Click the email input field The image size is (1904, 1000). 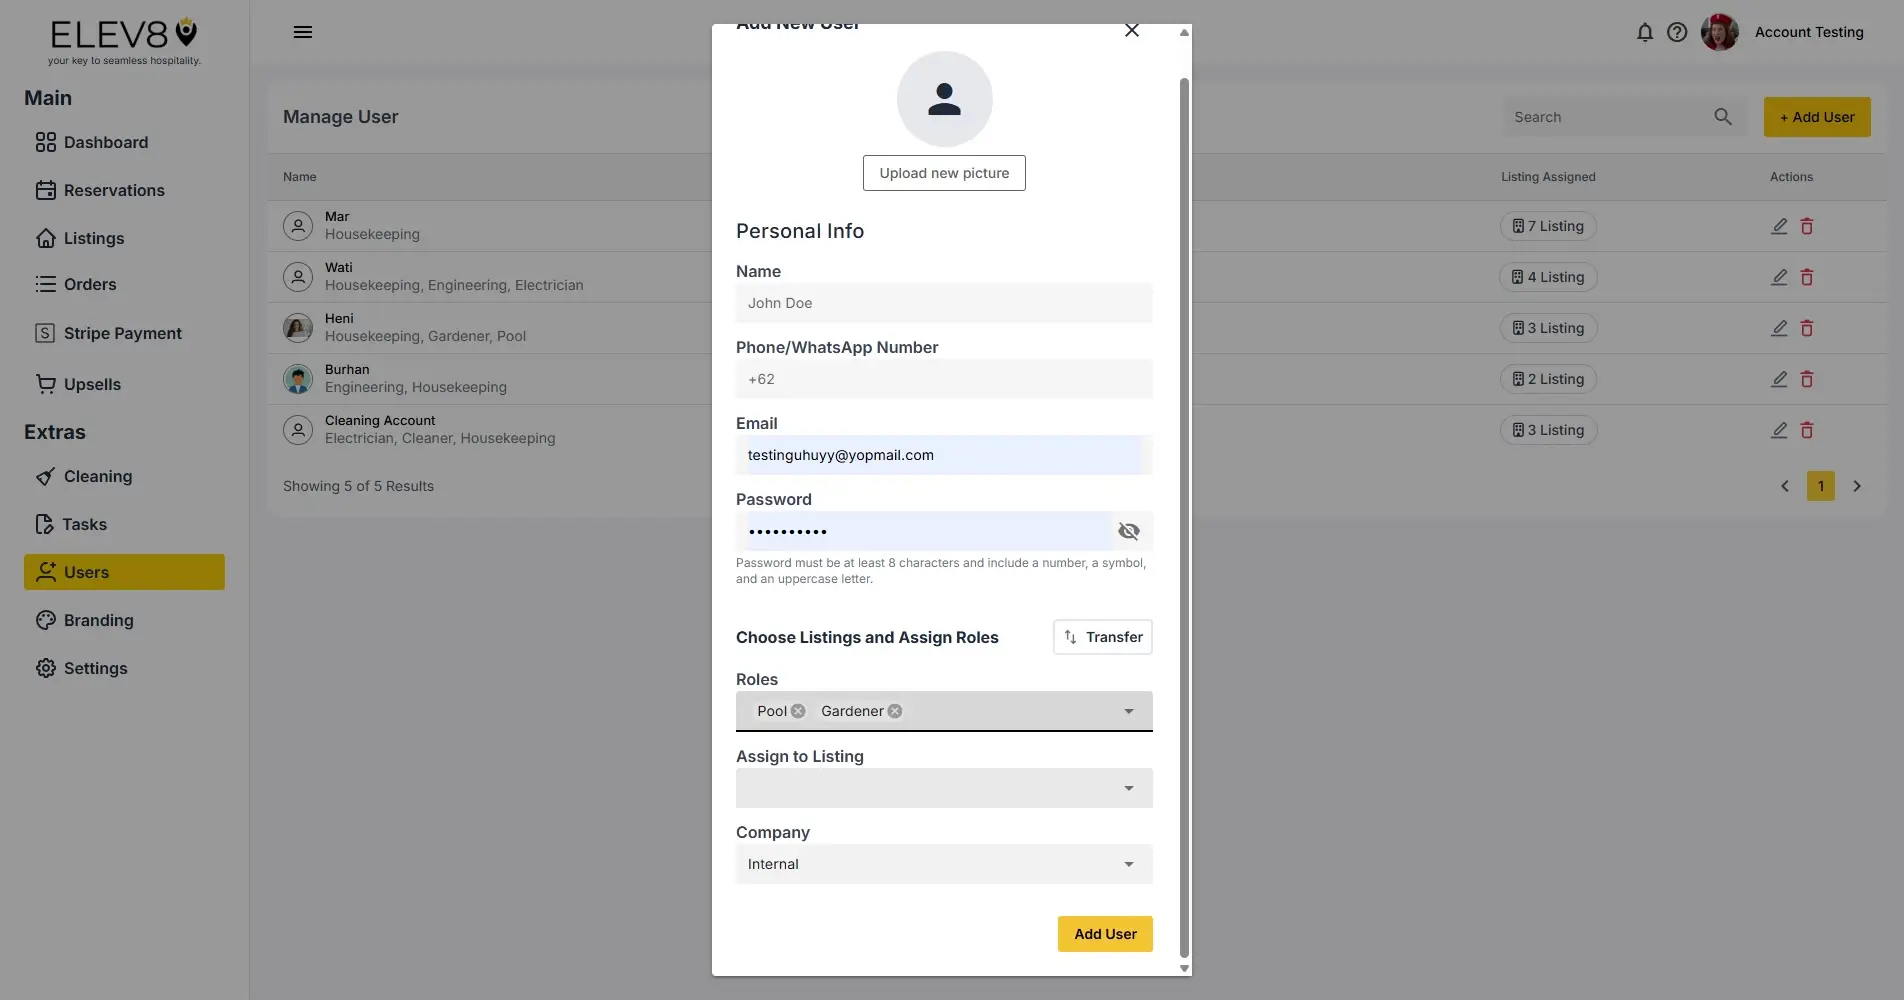point(943,455)
